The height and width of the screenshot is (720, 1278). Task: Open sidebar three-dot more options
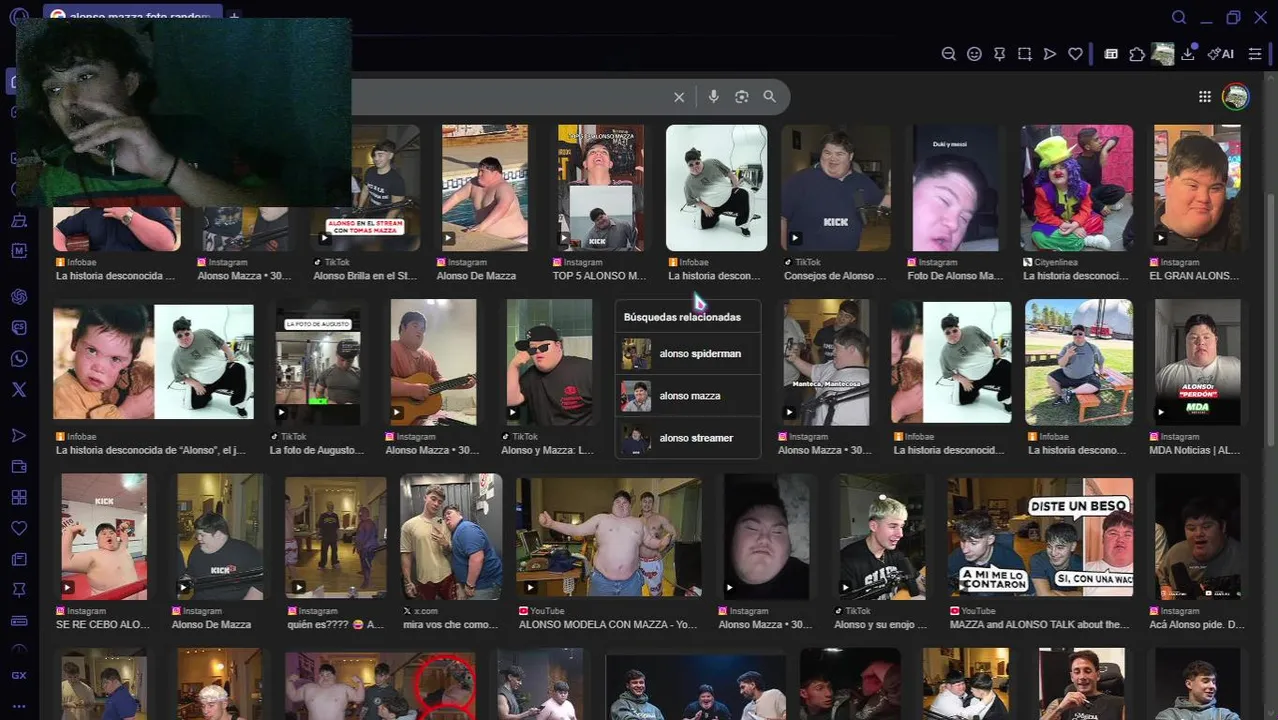(x=18, y=707)
